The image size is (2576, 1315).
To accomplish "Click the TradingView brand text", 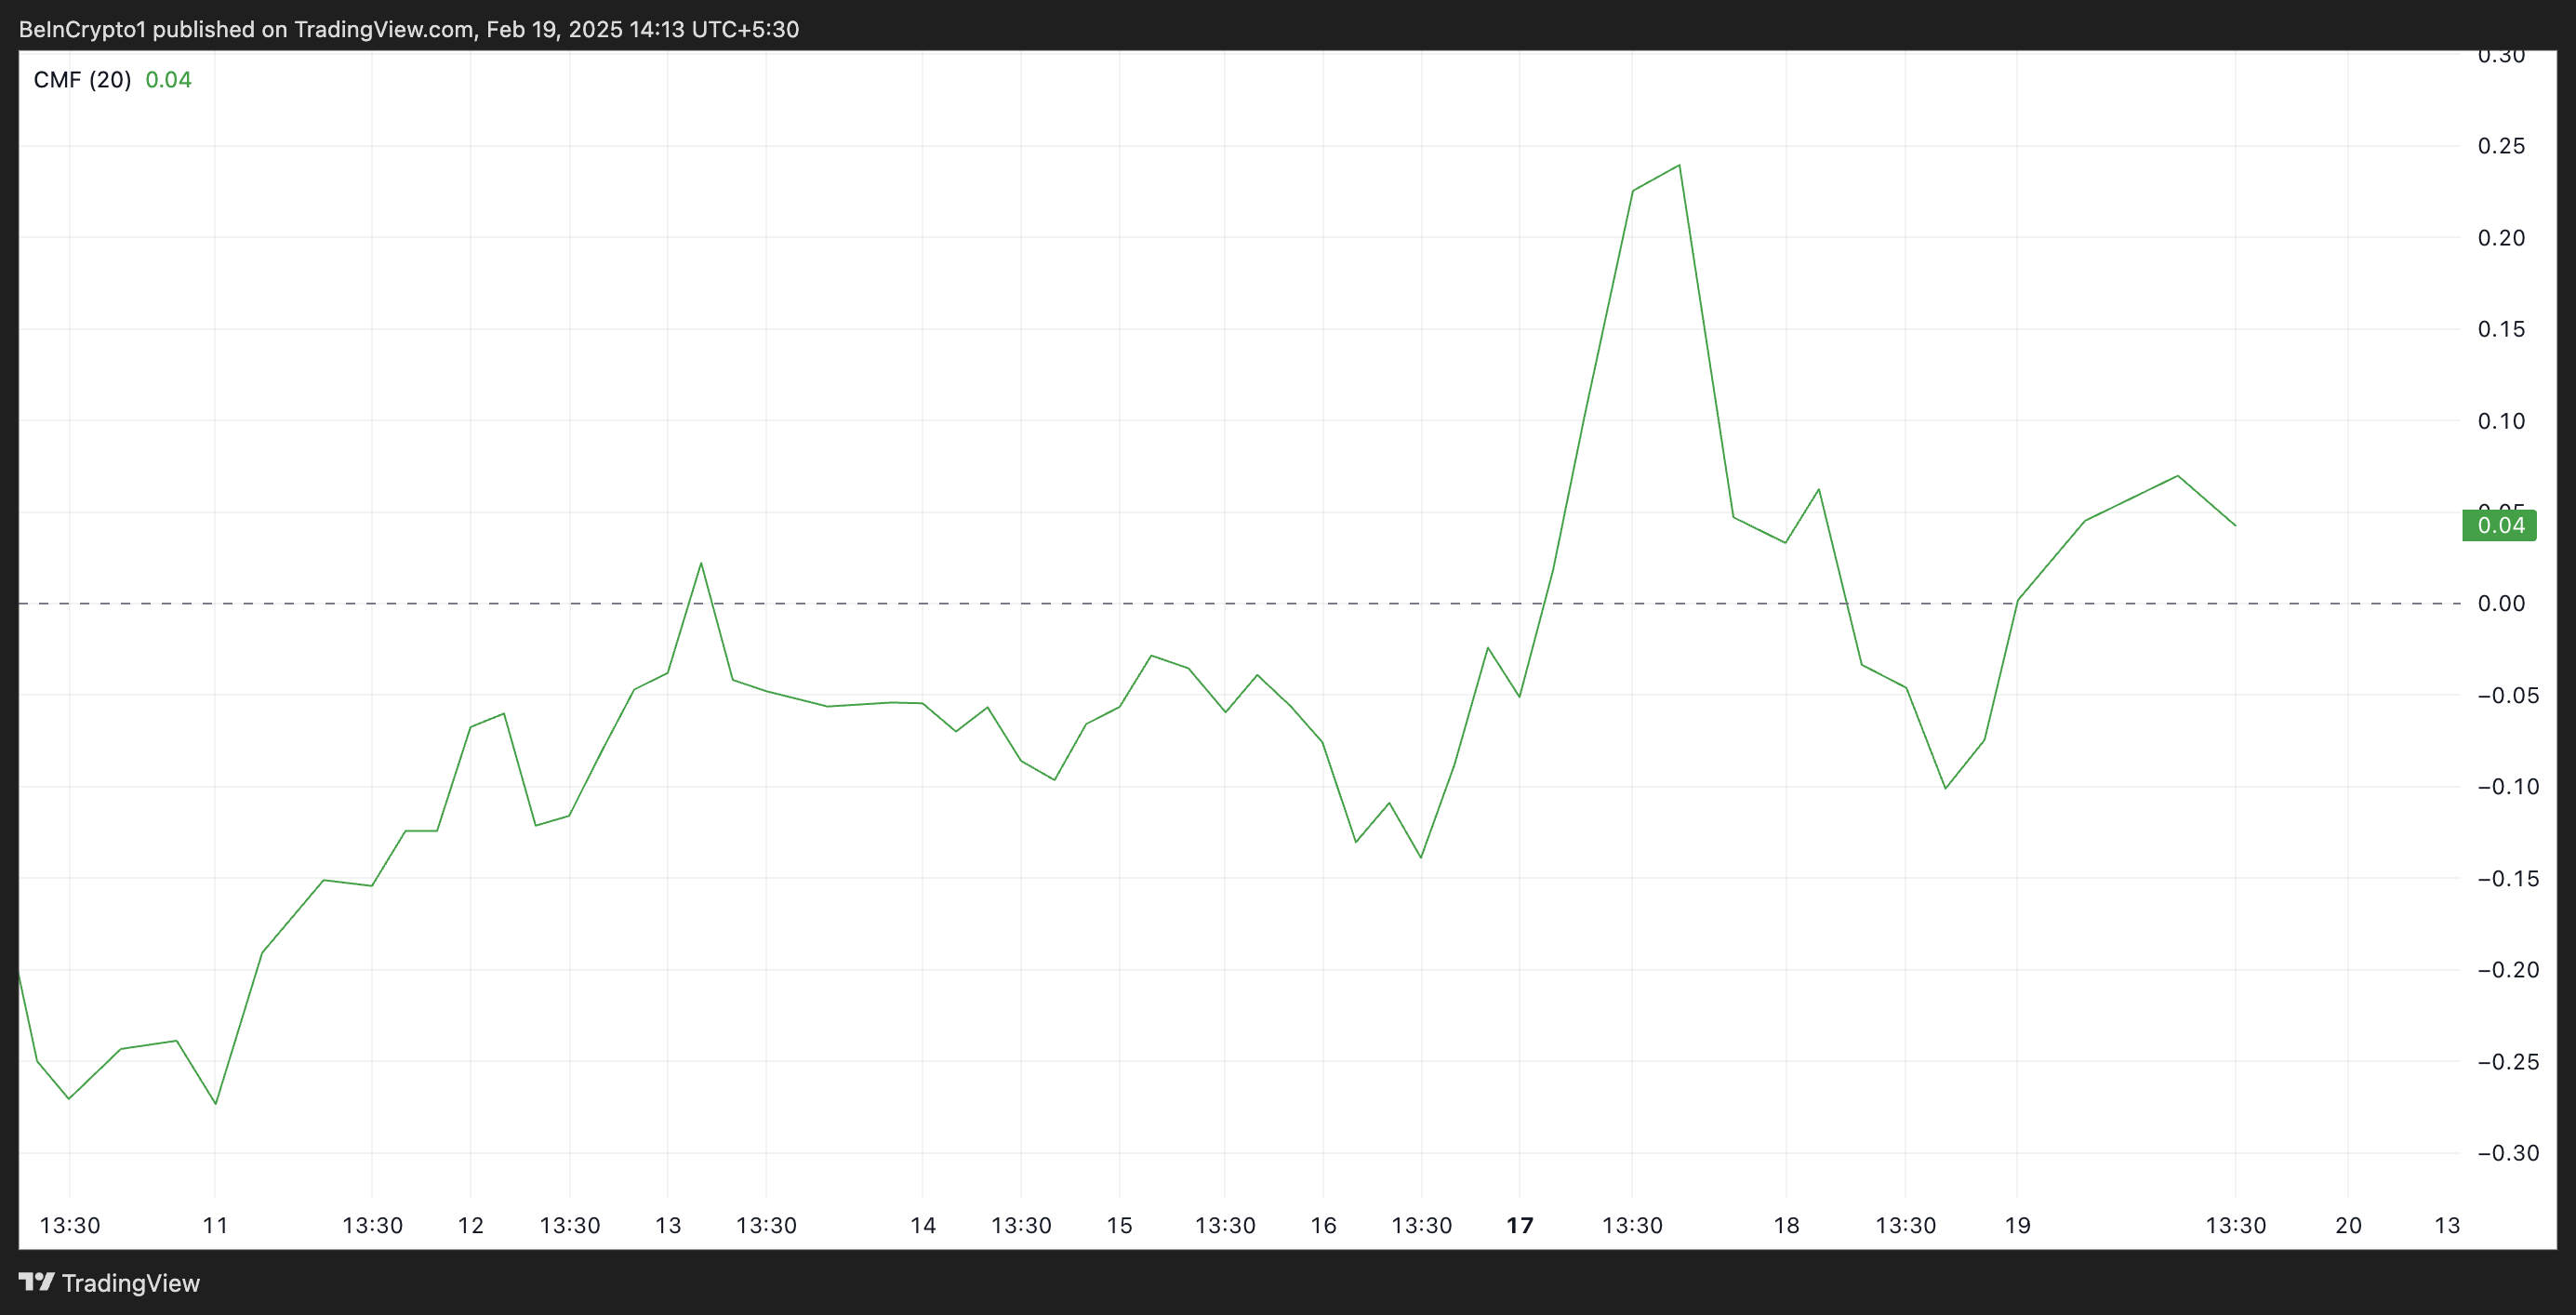I will click(130, 1283).
